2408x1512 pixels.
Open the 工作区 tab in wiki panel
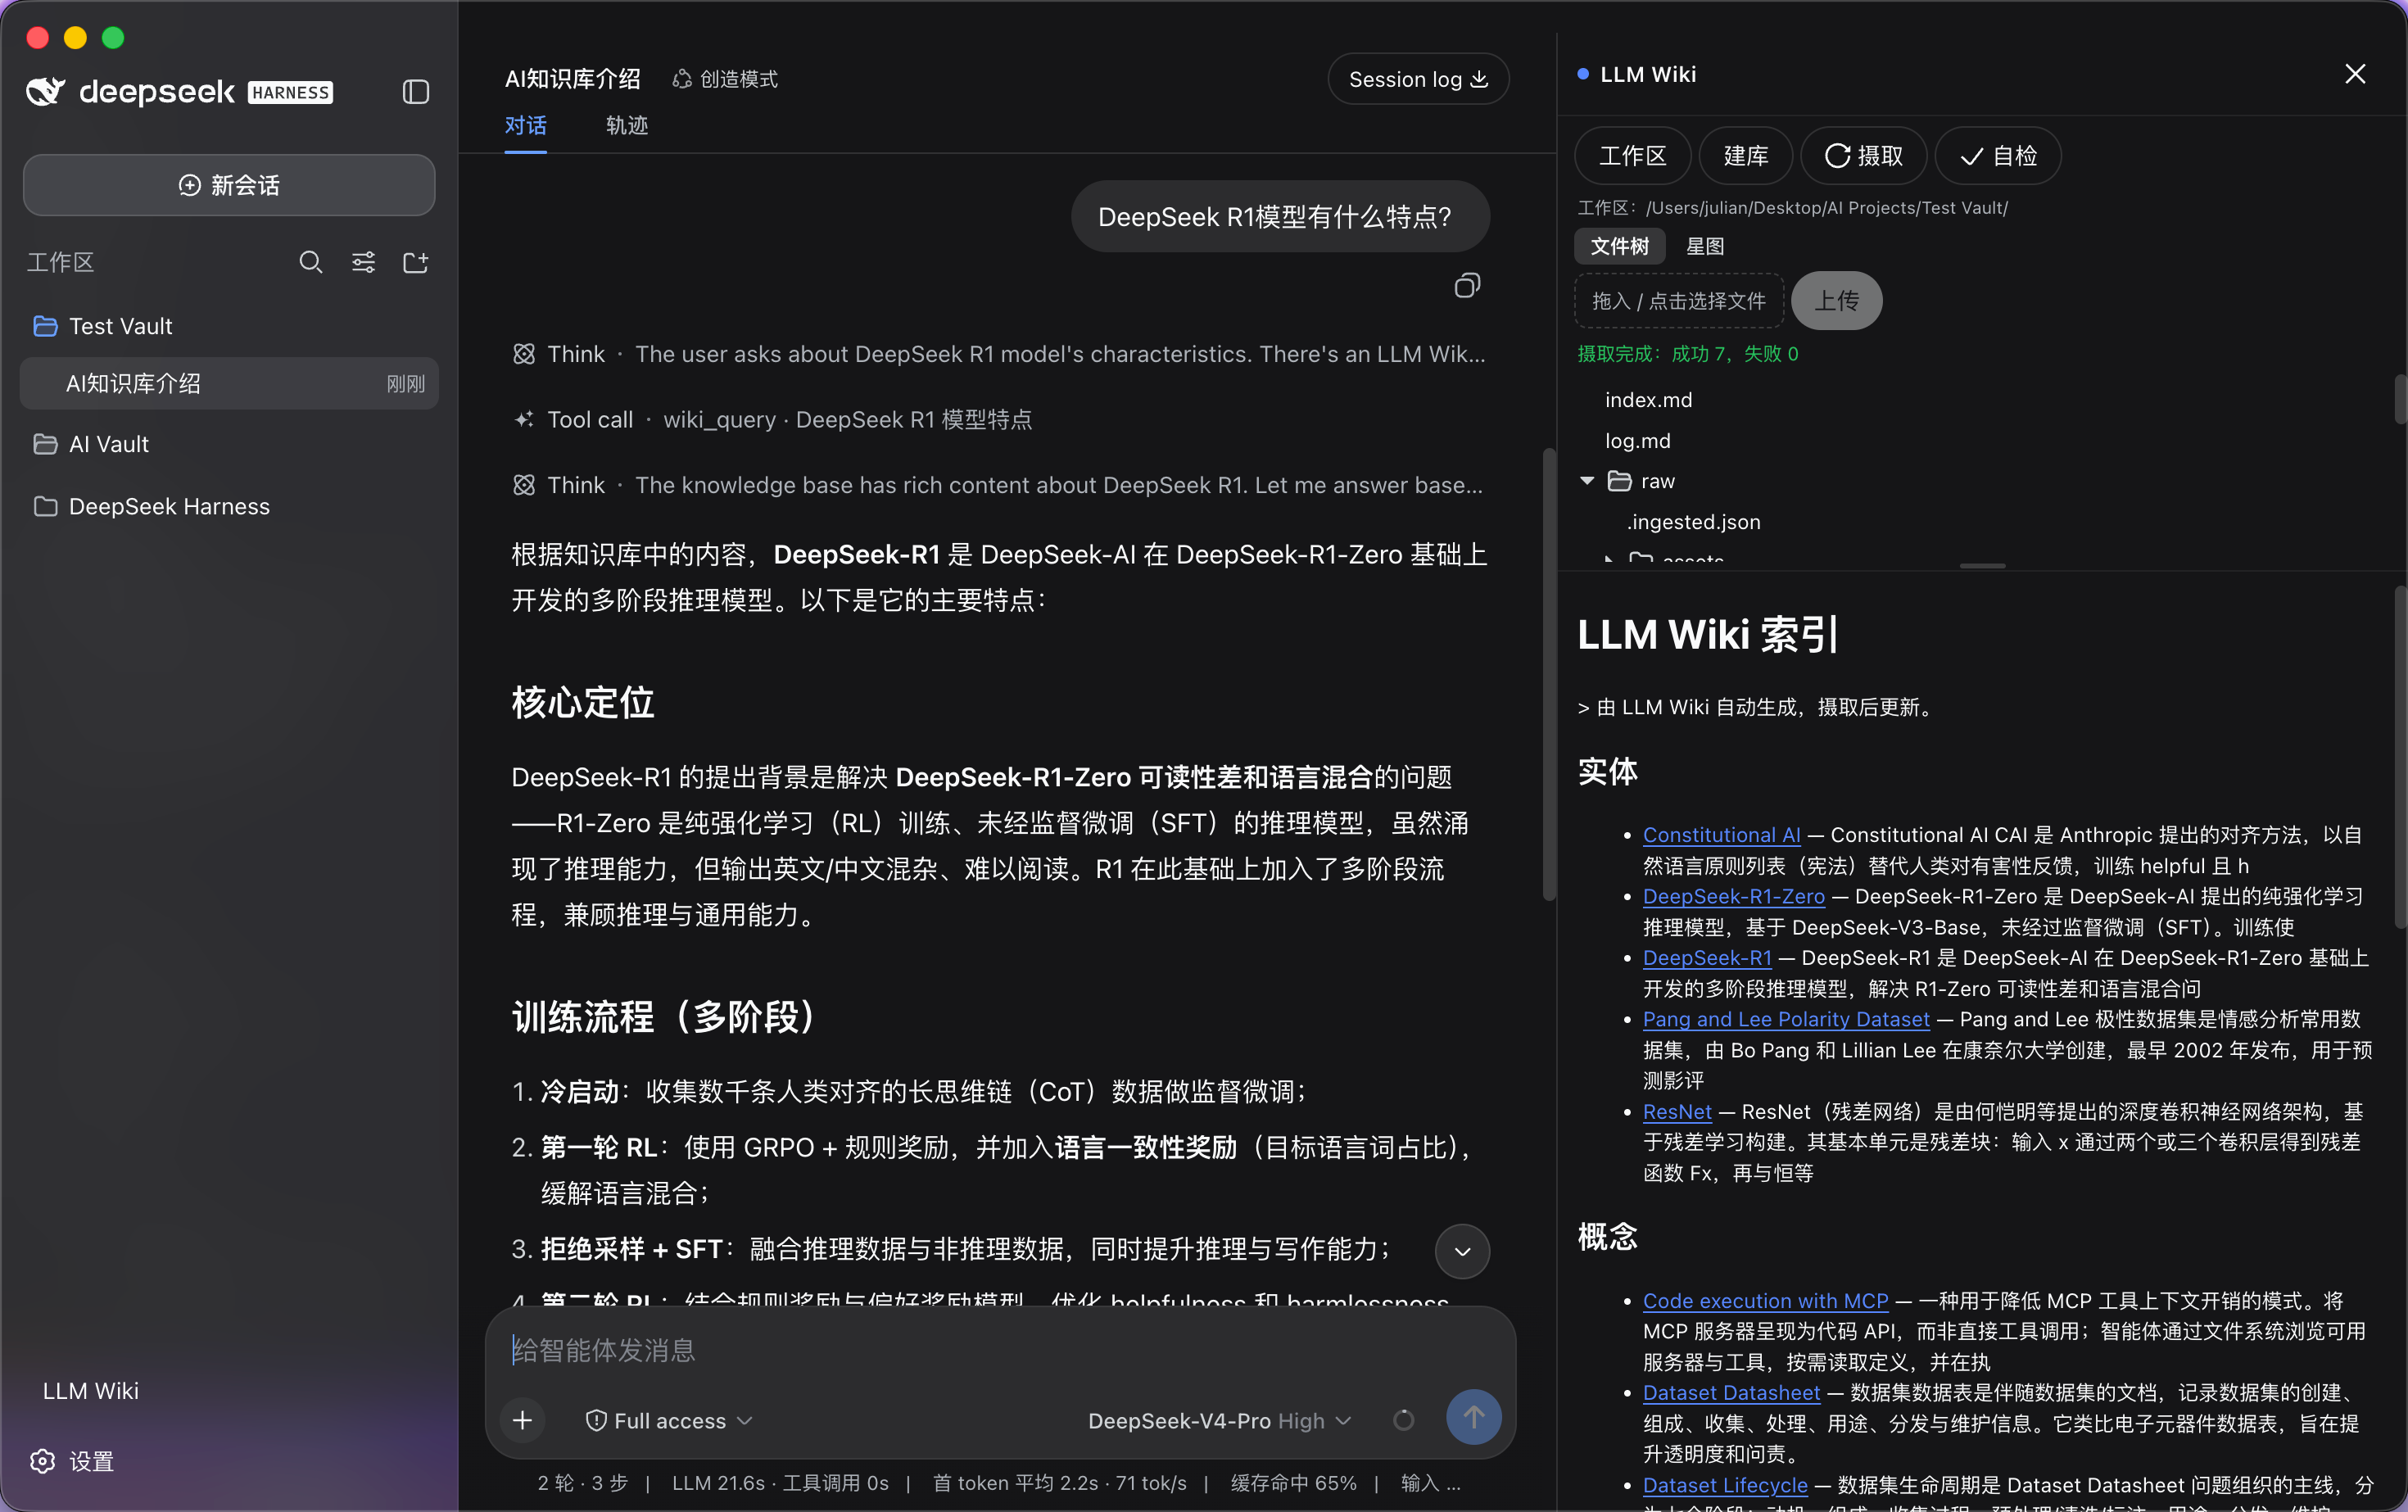tap(1632, 156)
